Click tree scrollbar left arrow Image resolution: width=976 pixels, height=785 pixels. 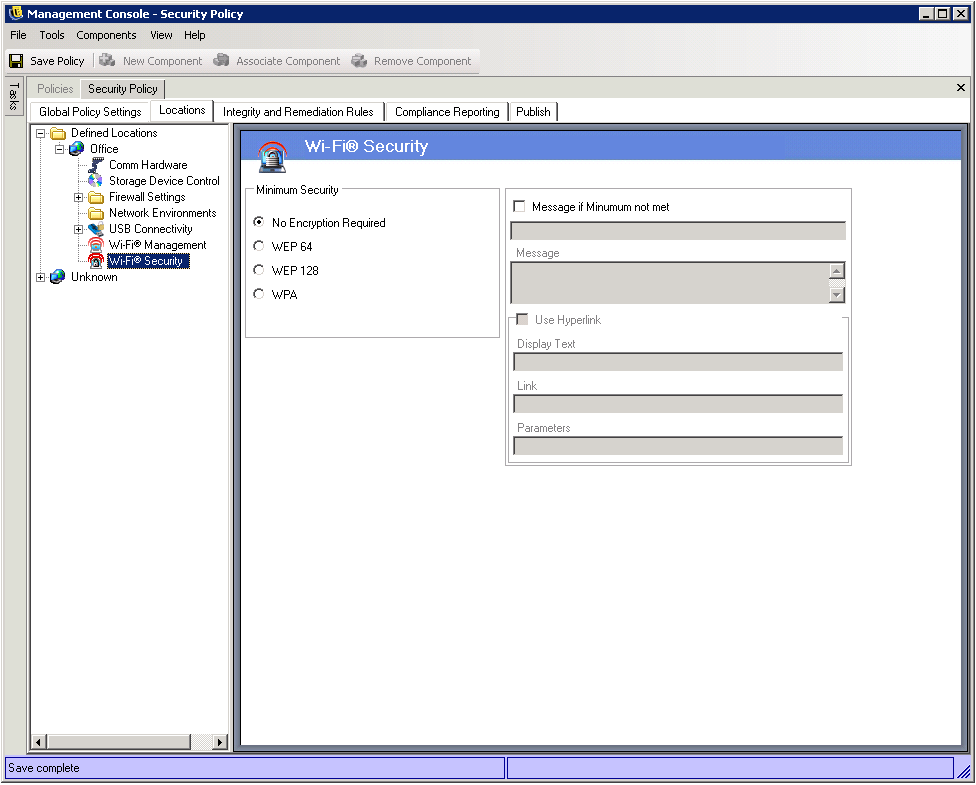(39, 741)
